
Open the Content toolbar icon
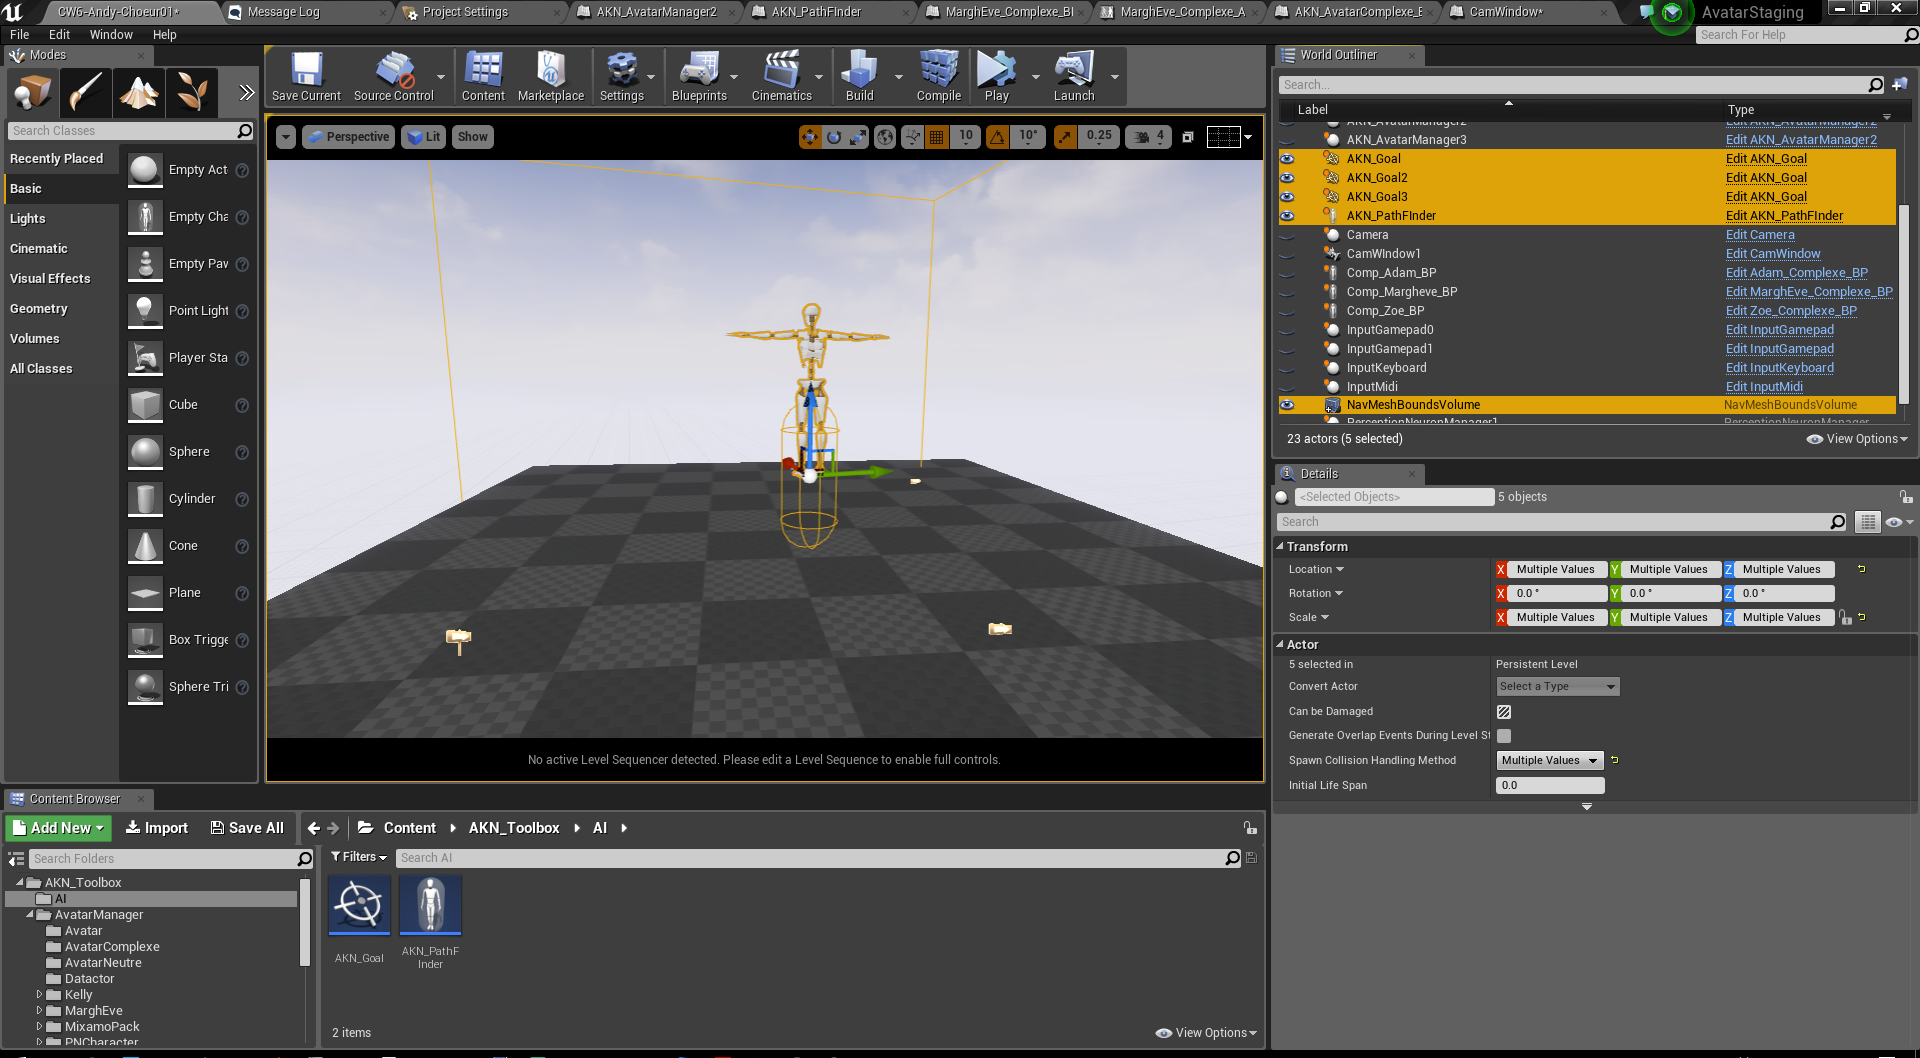[483, 77]
